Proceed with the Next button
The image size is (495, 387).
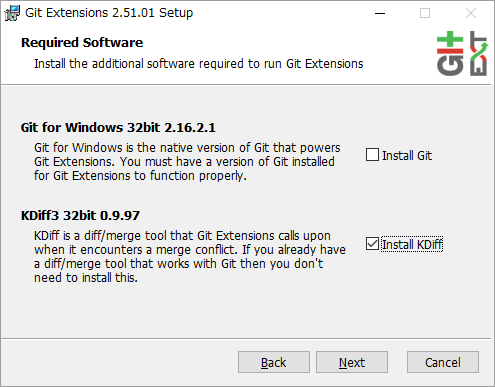(x=352, y=362)
